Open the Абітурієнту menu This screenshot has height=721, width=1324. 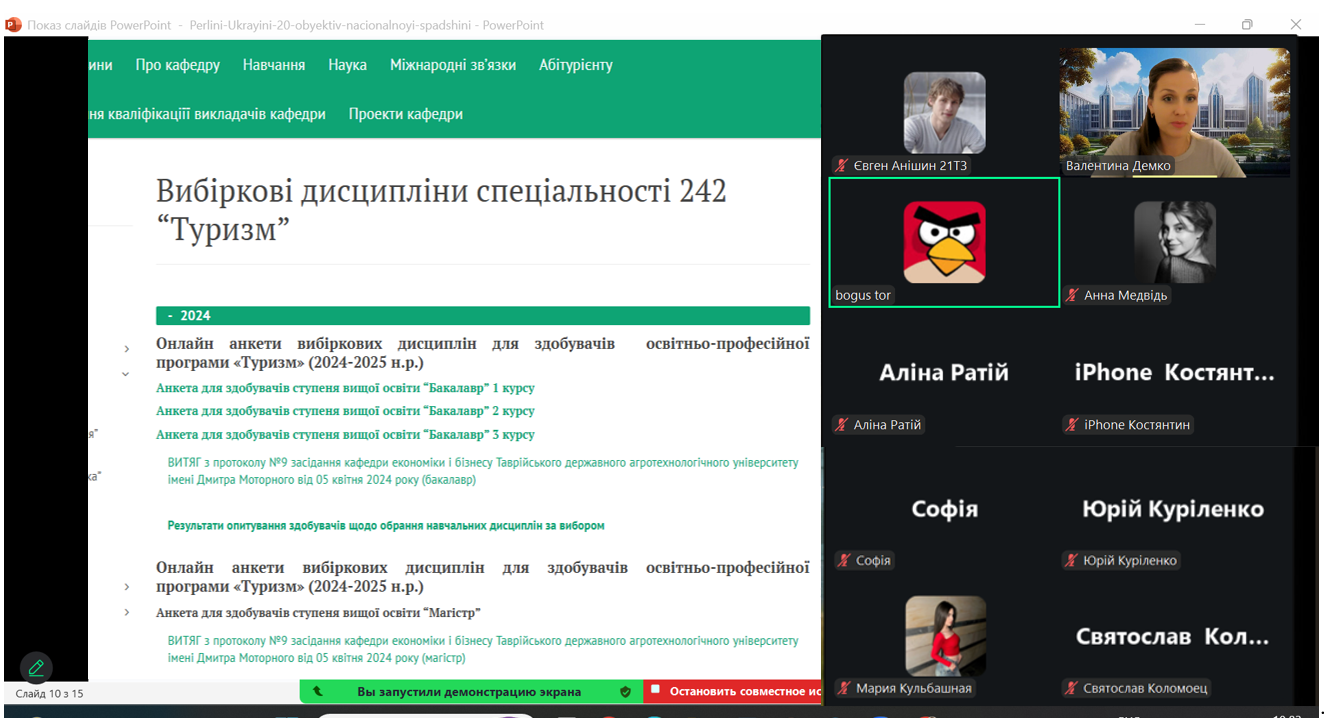pos(576,65)
